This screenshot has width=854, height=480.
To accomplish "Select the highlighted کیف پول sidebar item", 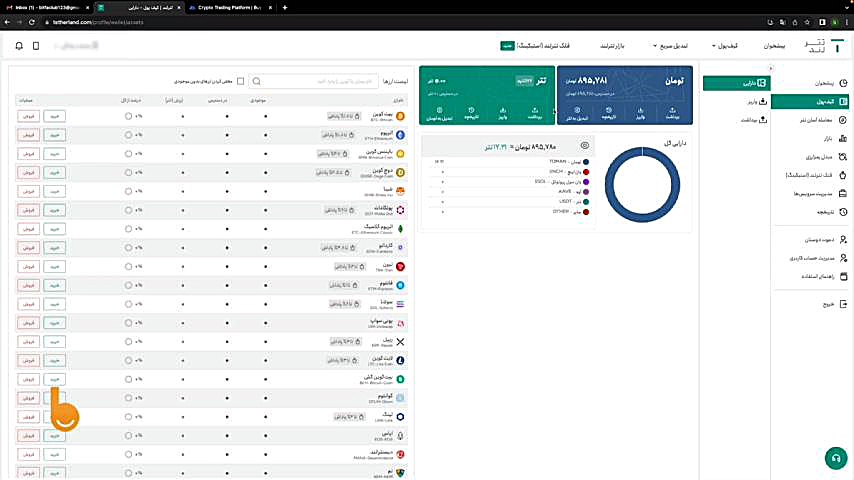I will point(810,101).
